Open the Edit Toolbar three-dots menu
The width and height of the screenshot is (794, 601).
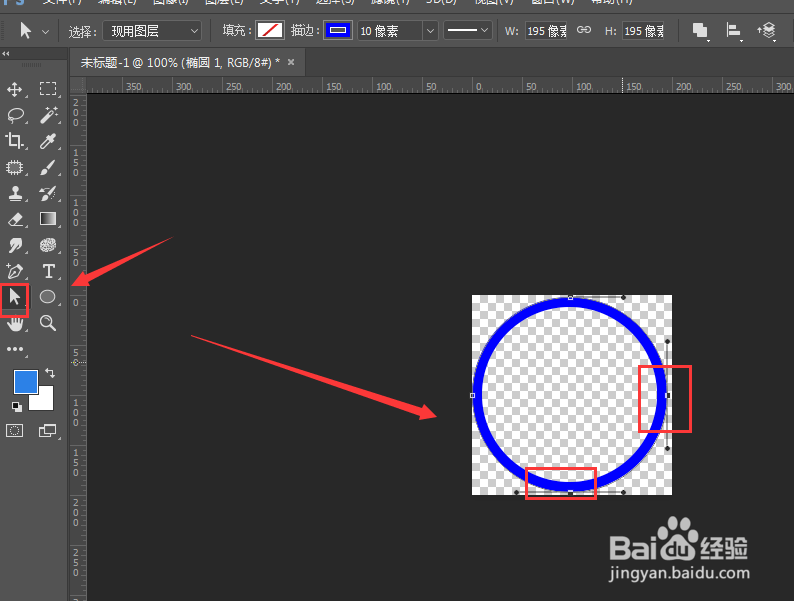[x=15, y=349]
